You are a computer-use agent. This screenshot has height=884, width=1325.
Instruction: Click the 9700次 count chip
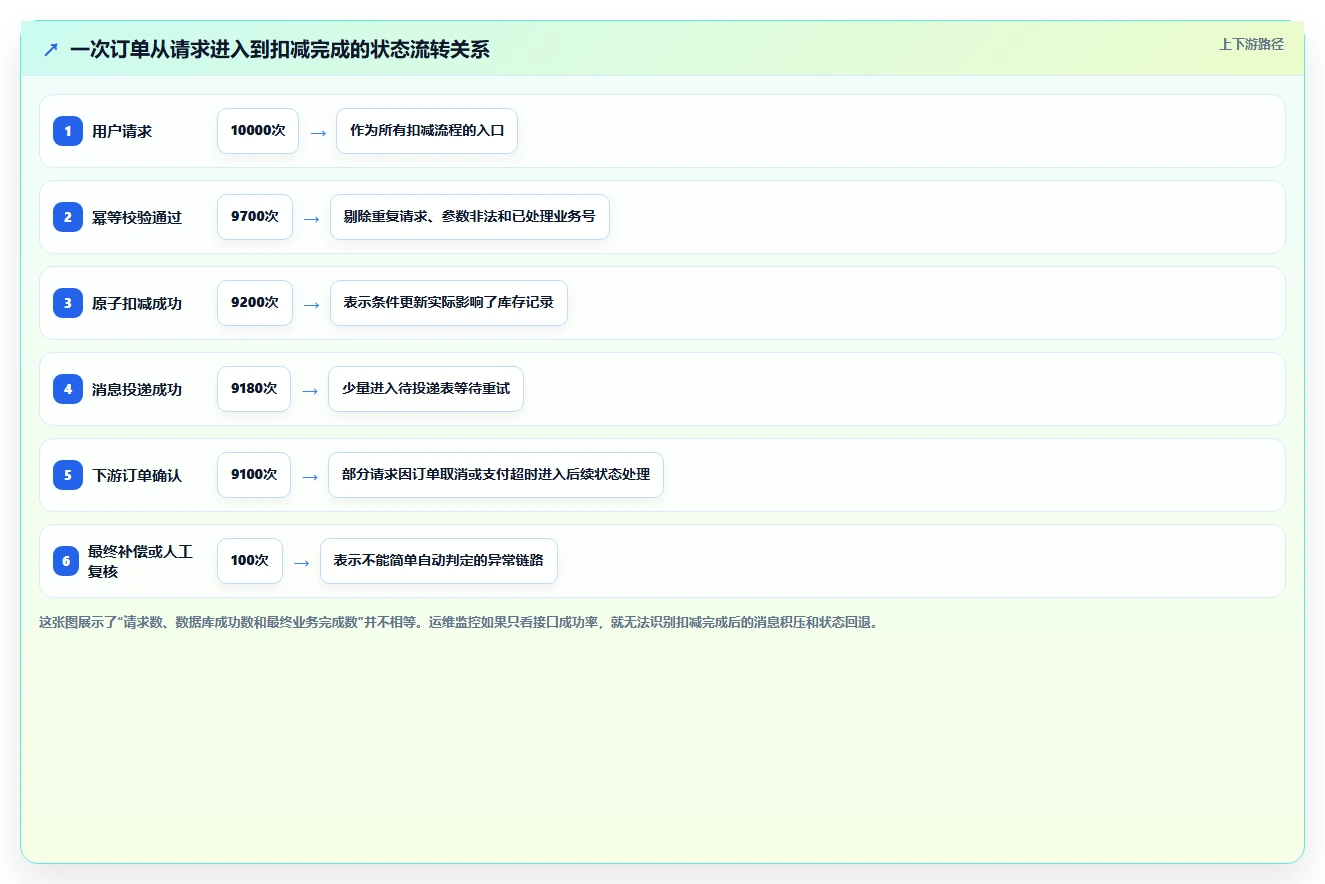(255, 217)
